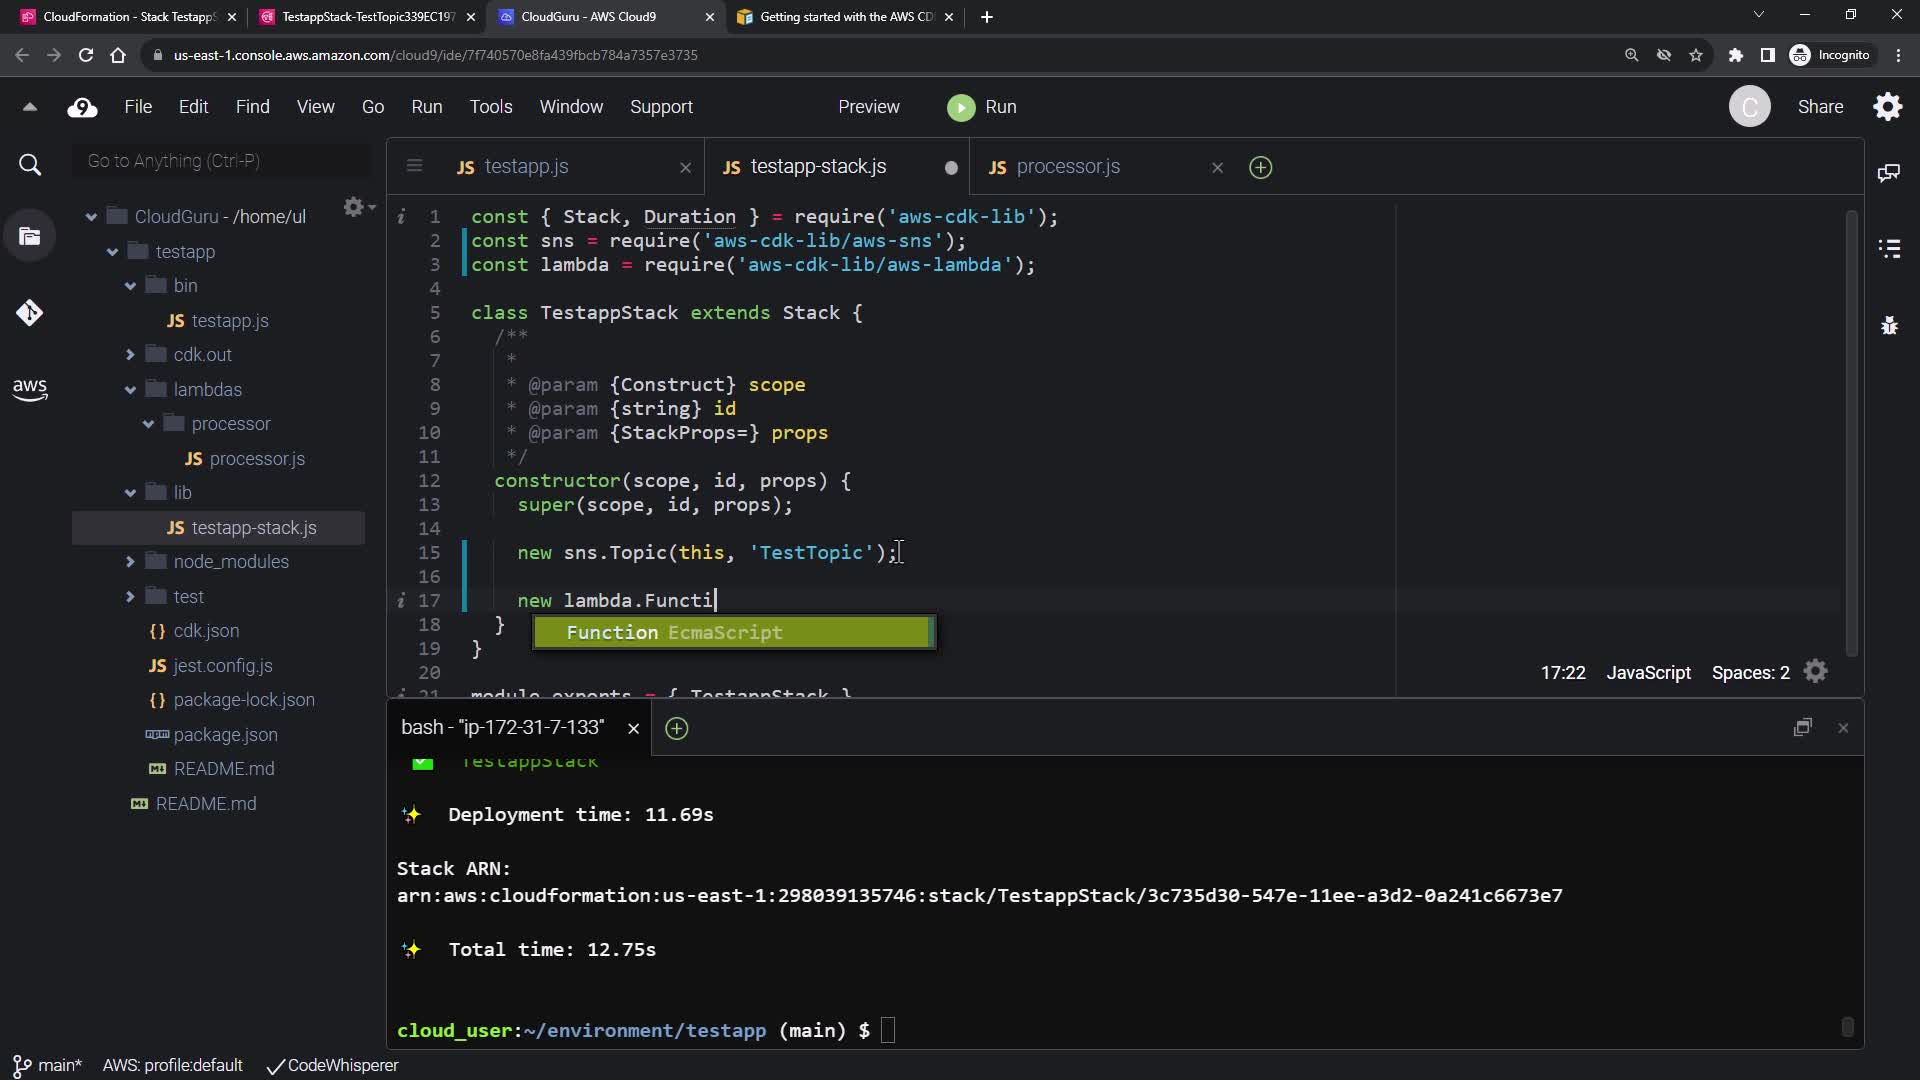The width and height of the screenshot is (1920, 1080).
Task: Click the search magnifier in left sidebar
Action: click(x=29, y=165)
